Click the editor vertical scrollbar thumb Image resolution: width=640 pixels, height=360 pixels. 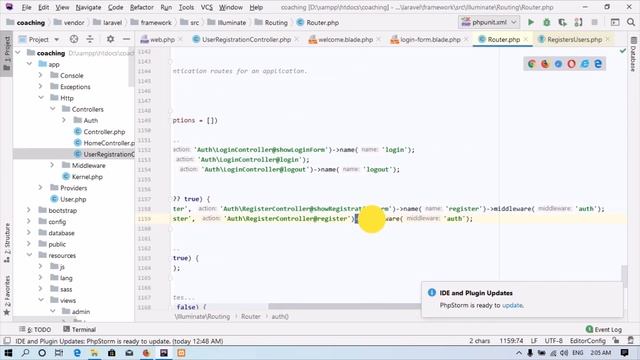click(624, 276)
